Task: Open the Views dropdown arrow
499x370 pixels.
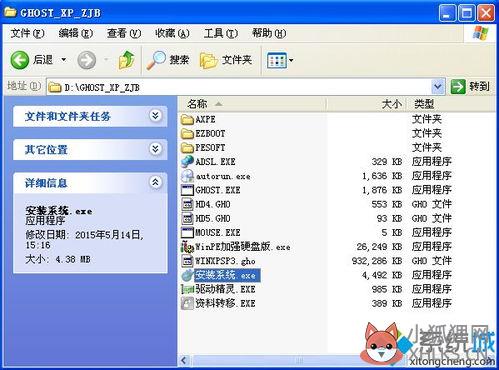Action: (x=291, y=60)
